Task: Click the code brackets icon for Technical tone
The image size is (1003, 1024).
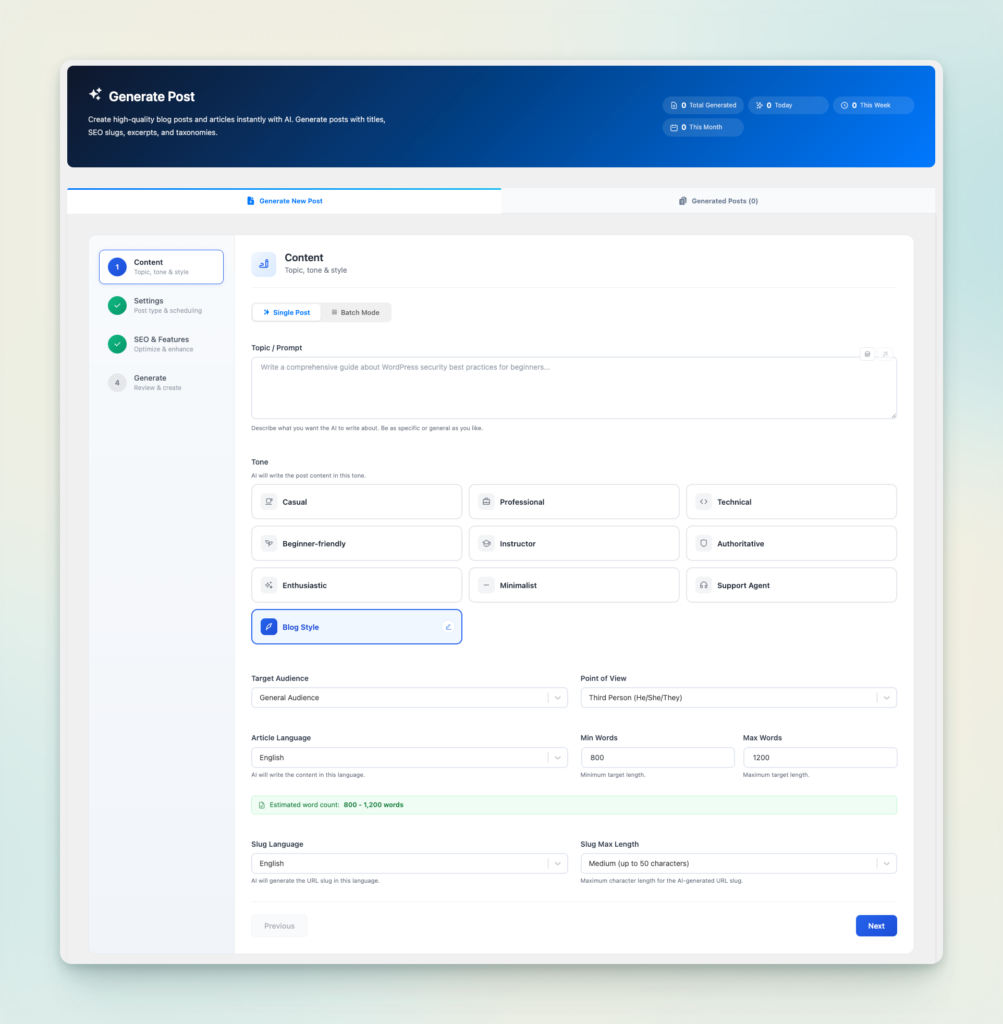Action: 703,502
